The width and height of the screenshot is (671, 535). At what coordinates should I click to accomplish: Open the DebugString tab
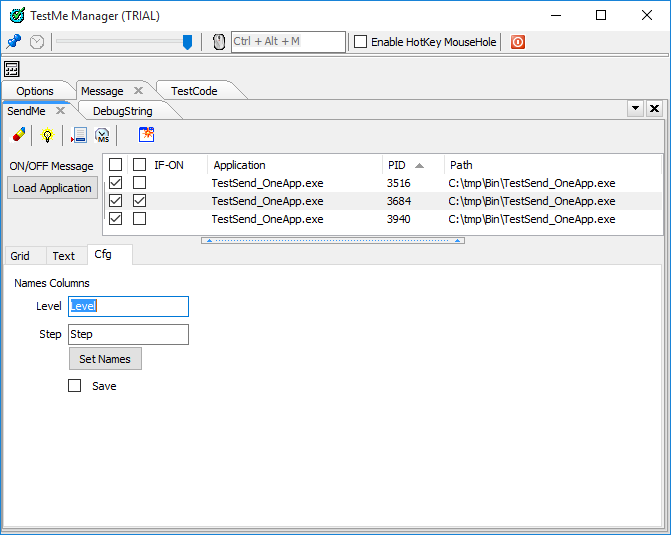pyautogui.click(x=123, y=111)
